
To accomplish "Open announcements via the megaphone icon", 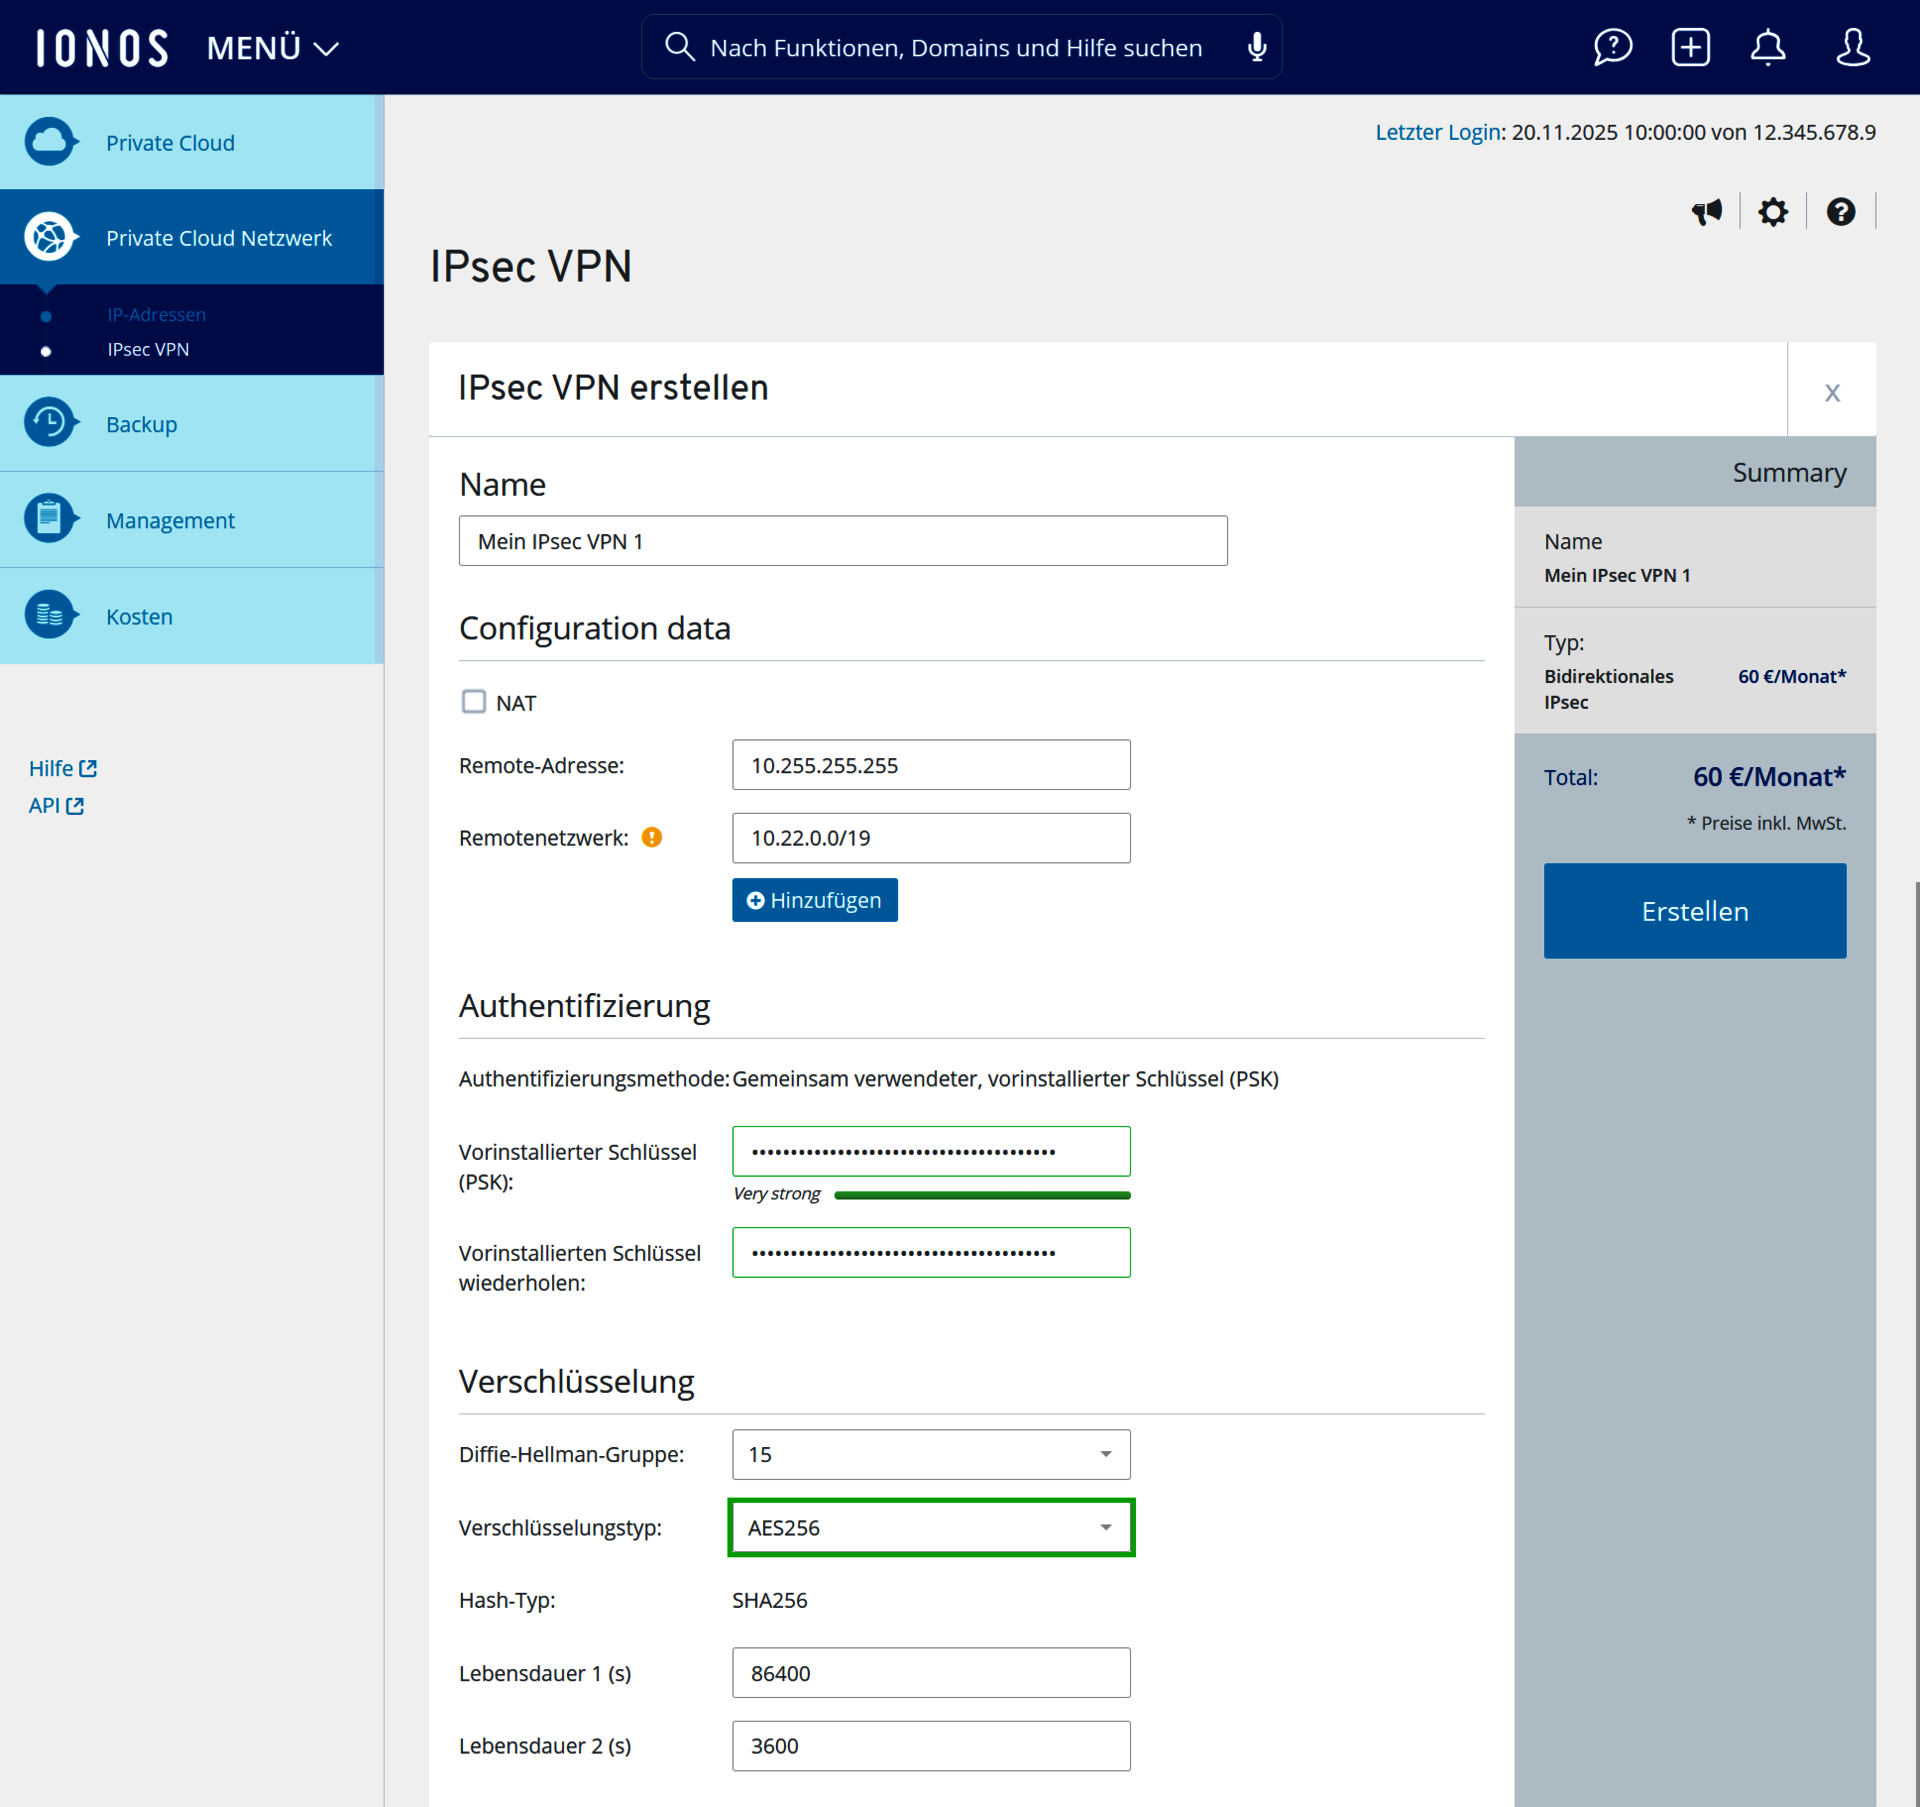I will click(x=1707, y=212).
